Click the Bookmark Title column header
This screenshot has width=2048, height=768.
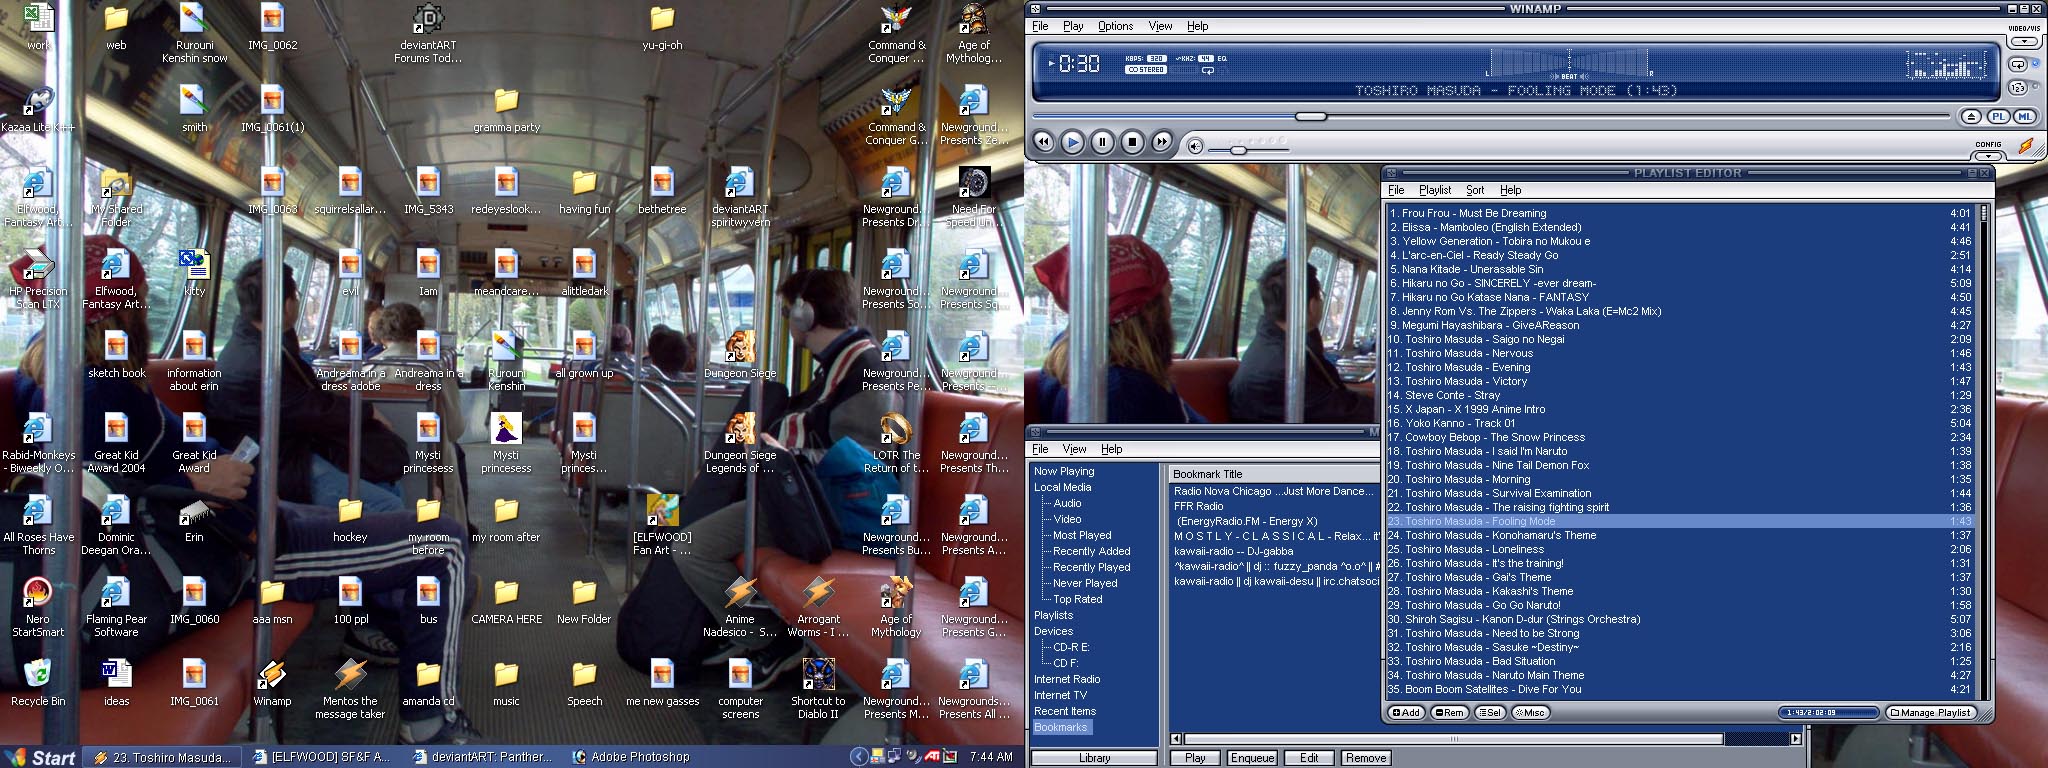coord(1275,474)
